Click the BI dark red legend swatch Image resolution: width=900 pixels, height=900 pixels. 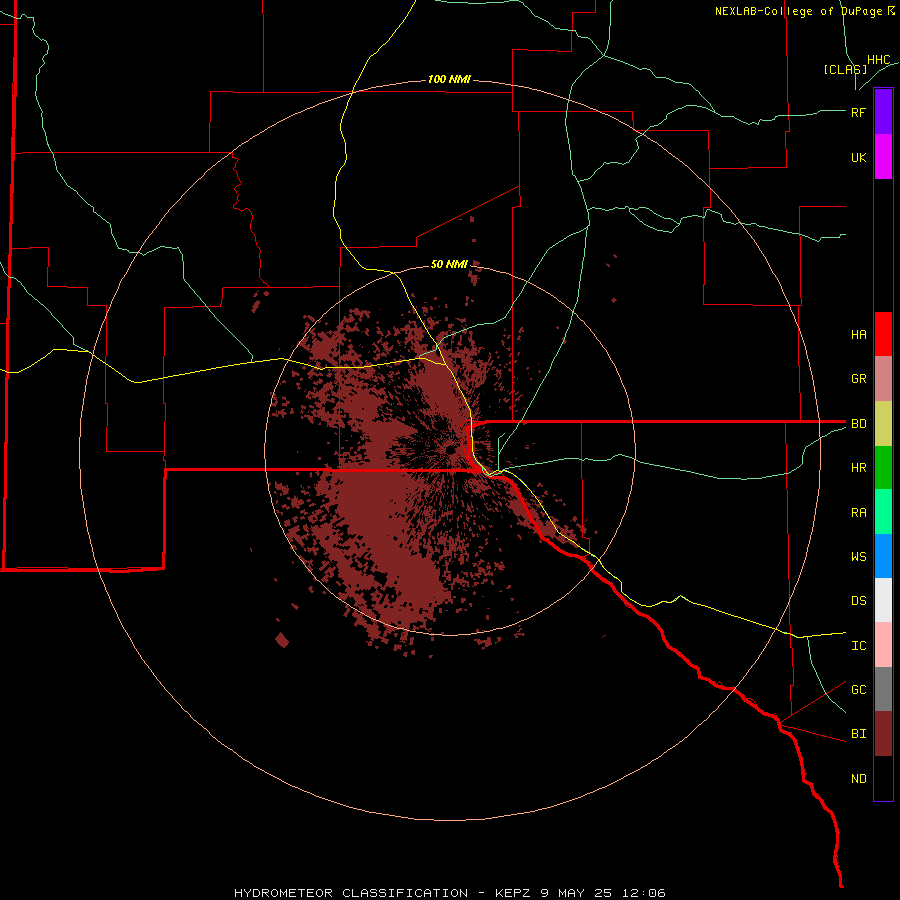pos(883,734)
